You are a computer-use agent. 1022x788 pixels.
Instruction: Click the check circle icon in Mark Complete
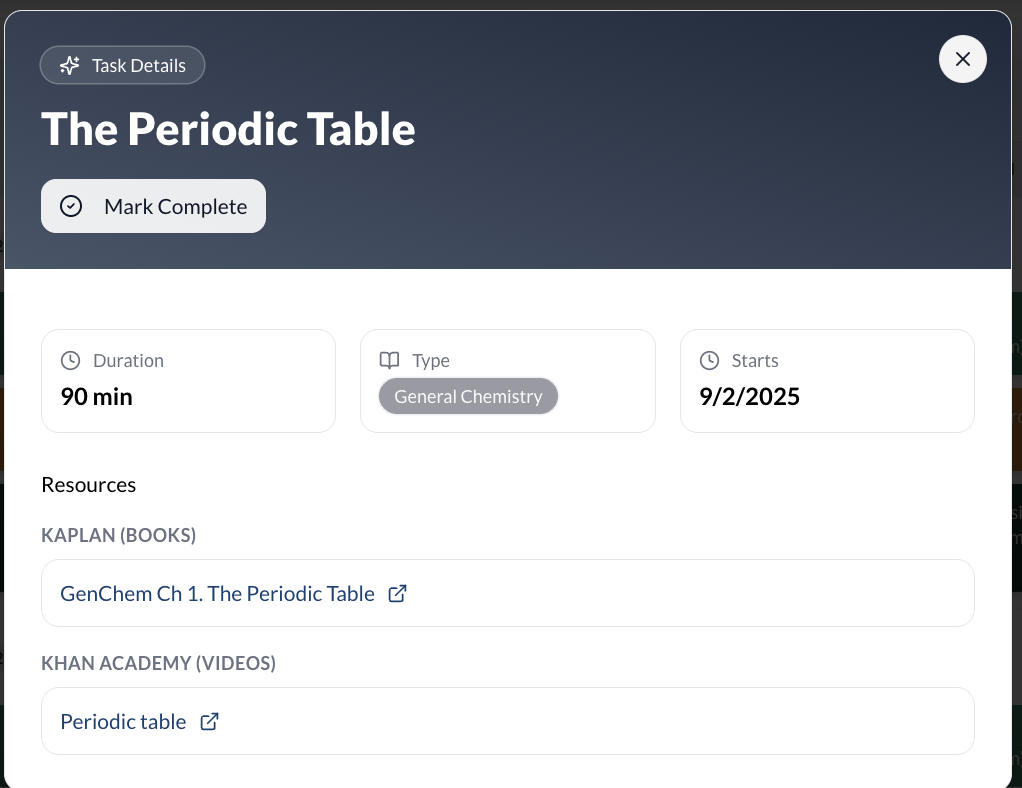click(71, 207)
